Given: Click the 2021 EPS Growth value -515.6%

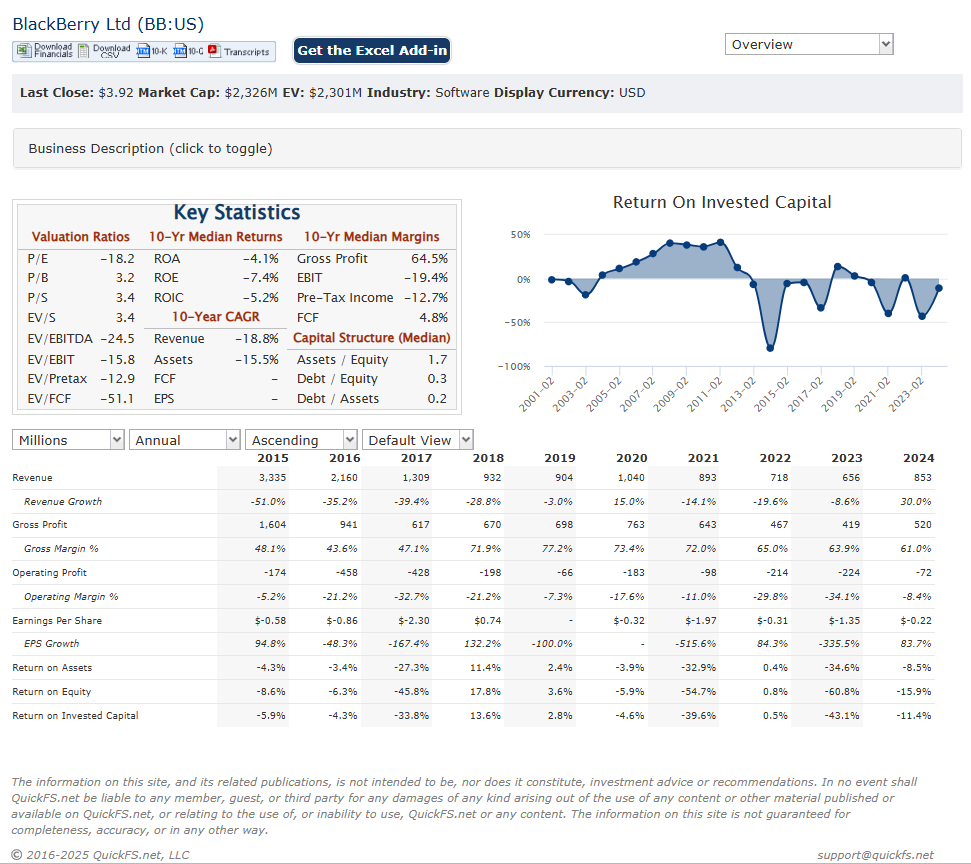Looking at the screenshot, I should tap(695, 644).
